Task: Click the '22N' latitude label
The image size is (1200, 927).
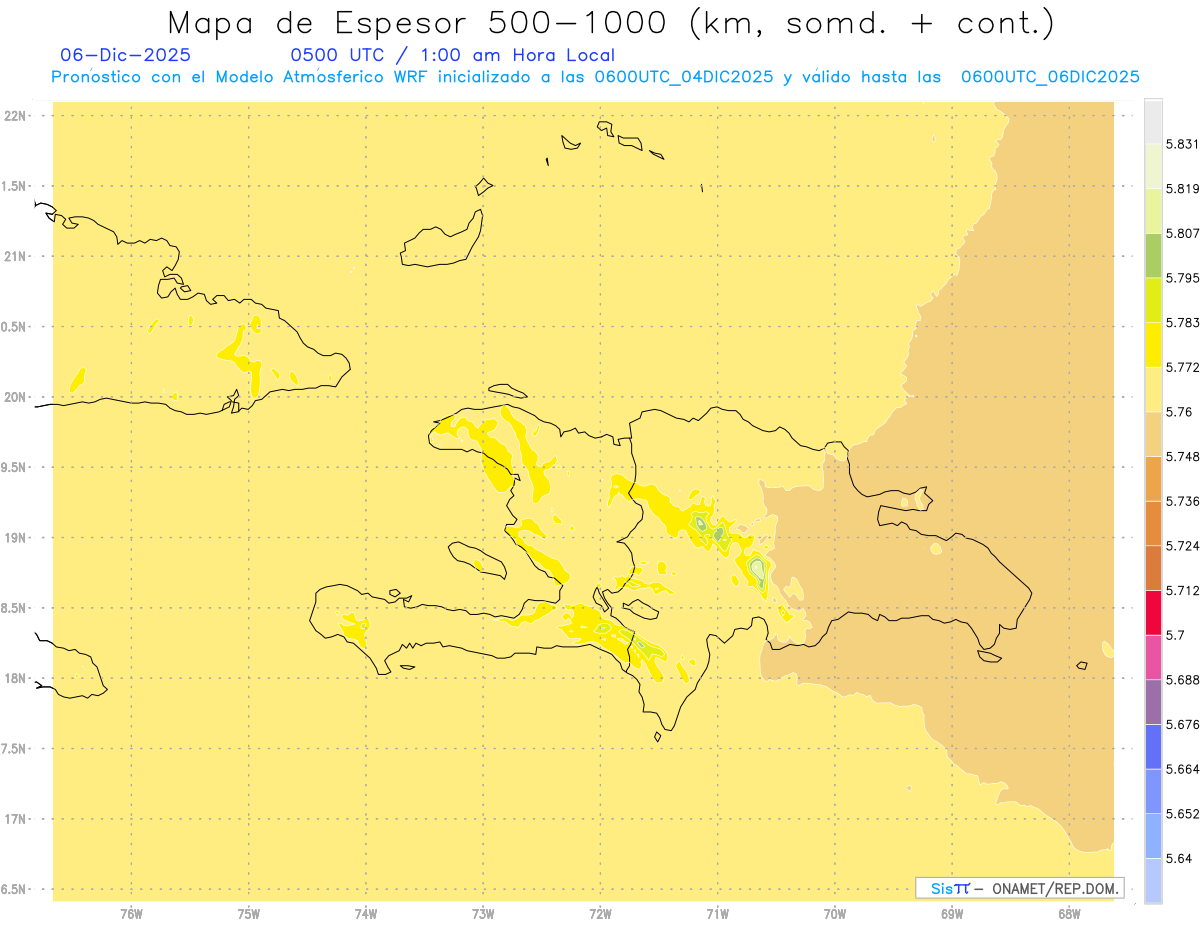Action: 15,116
